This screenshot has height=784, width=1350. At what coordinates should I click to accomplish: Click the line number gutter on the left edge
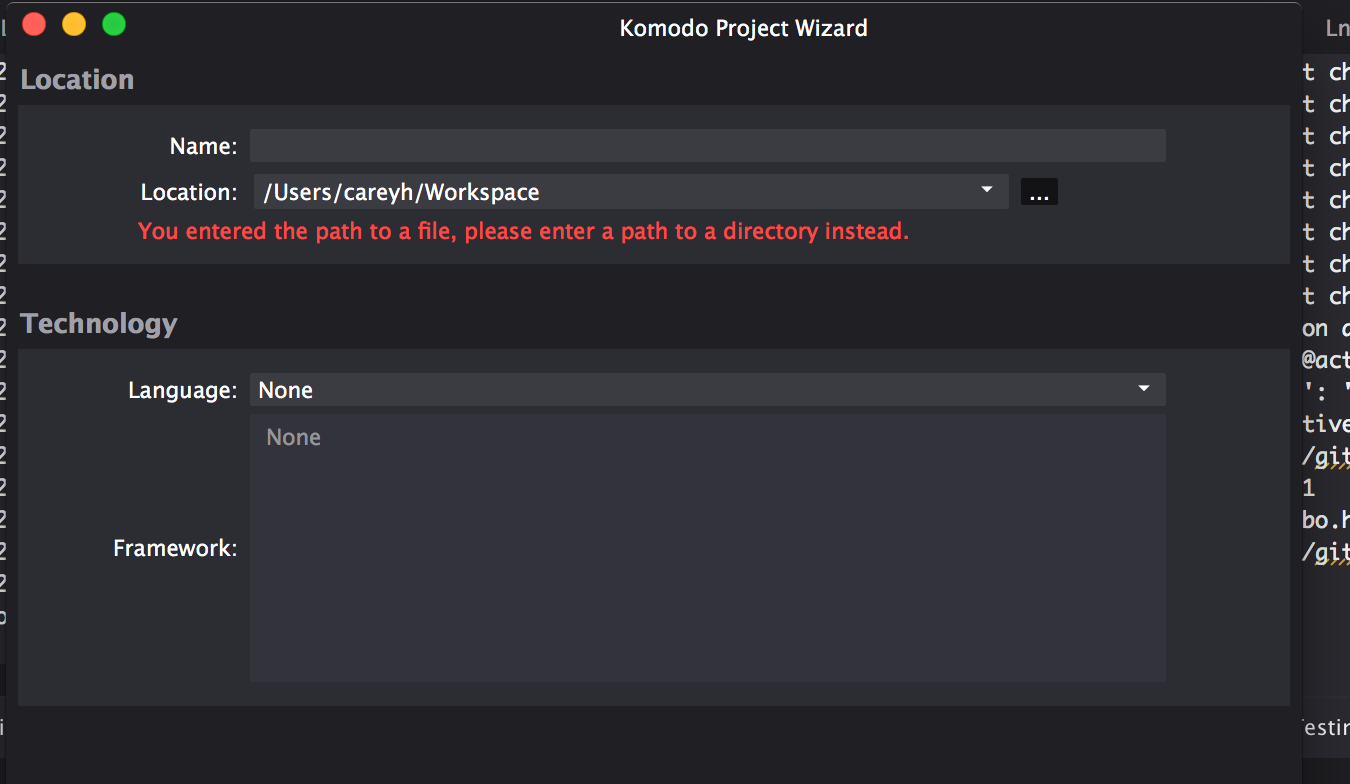pyautogui.click(x=5, y=300)
